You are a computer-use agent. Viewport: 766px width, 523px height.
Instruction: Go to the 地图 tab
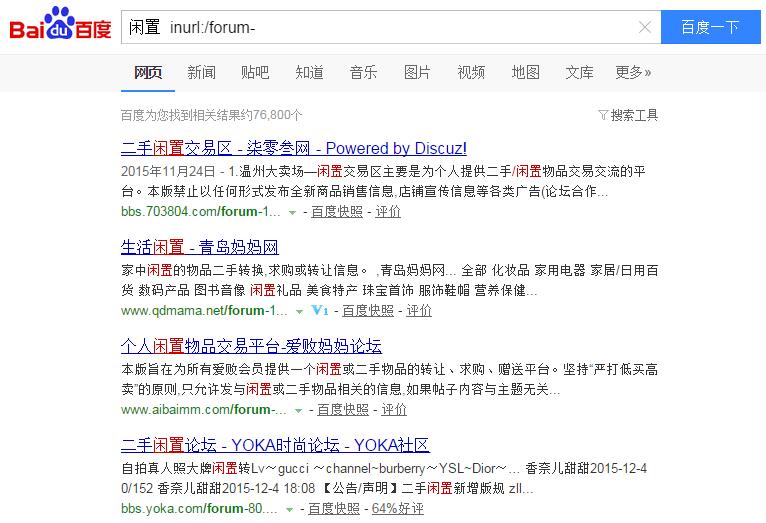[x=526, y=72]
